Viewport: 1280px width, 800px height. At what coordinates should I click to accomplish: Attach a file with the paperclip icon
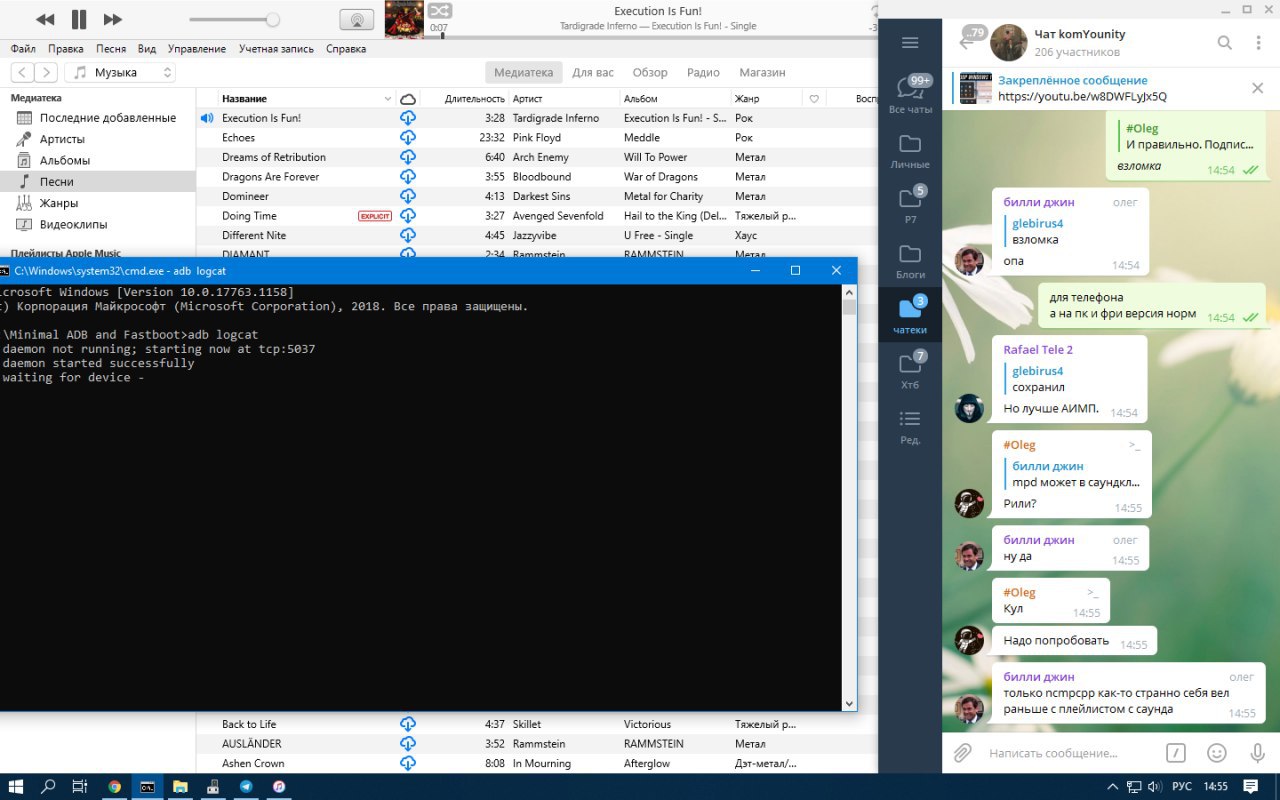pyautogui.click(x=962, y=753)
